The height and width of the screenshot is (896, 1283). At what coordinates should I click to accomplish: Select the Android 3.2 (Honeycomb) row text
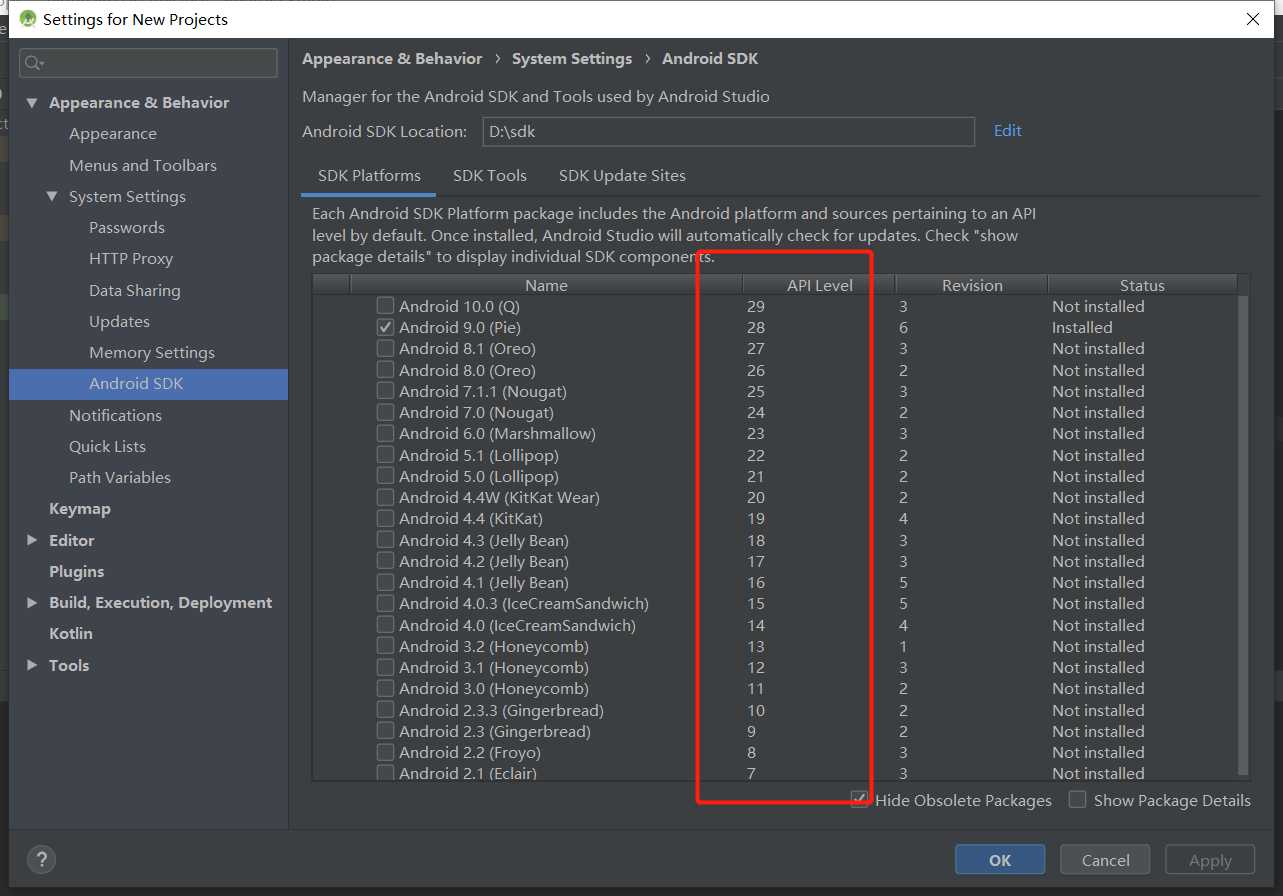[494, 646]
